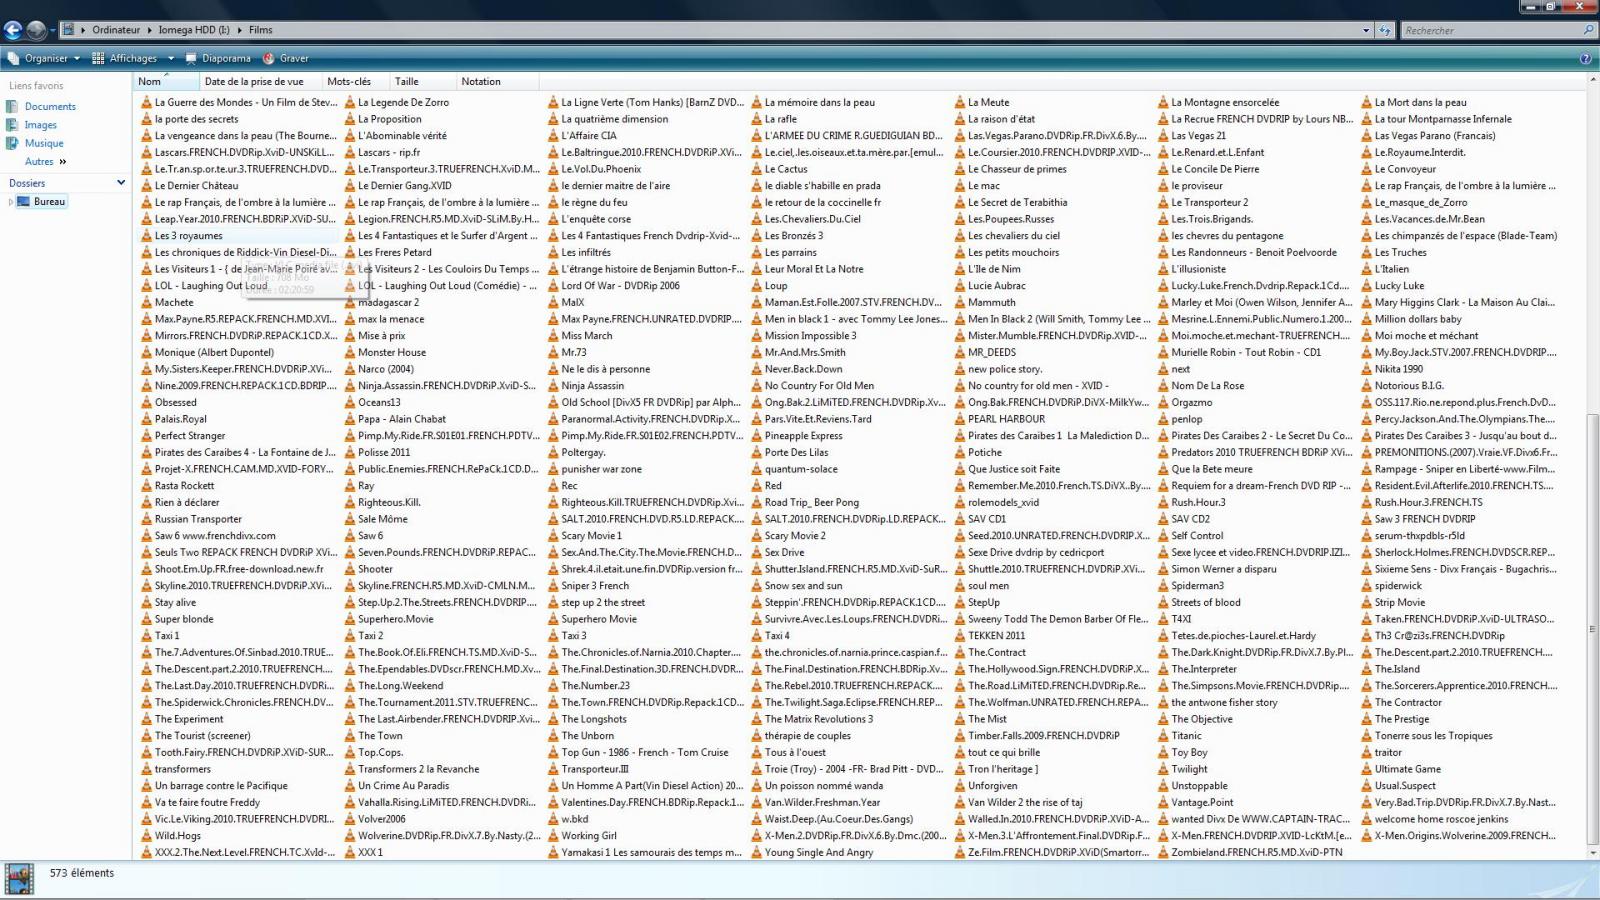
Task: Click VLC icon of Saw 6 file in second column
Action: 350,535
